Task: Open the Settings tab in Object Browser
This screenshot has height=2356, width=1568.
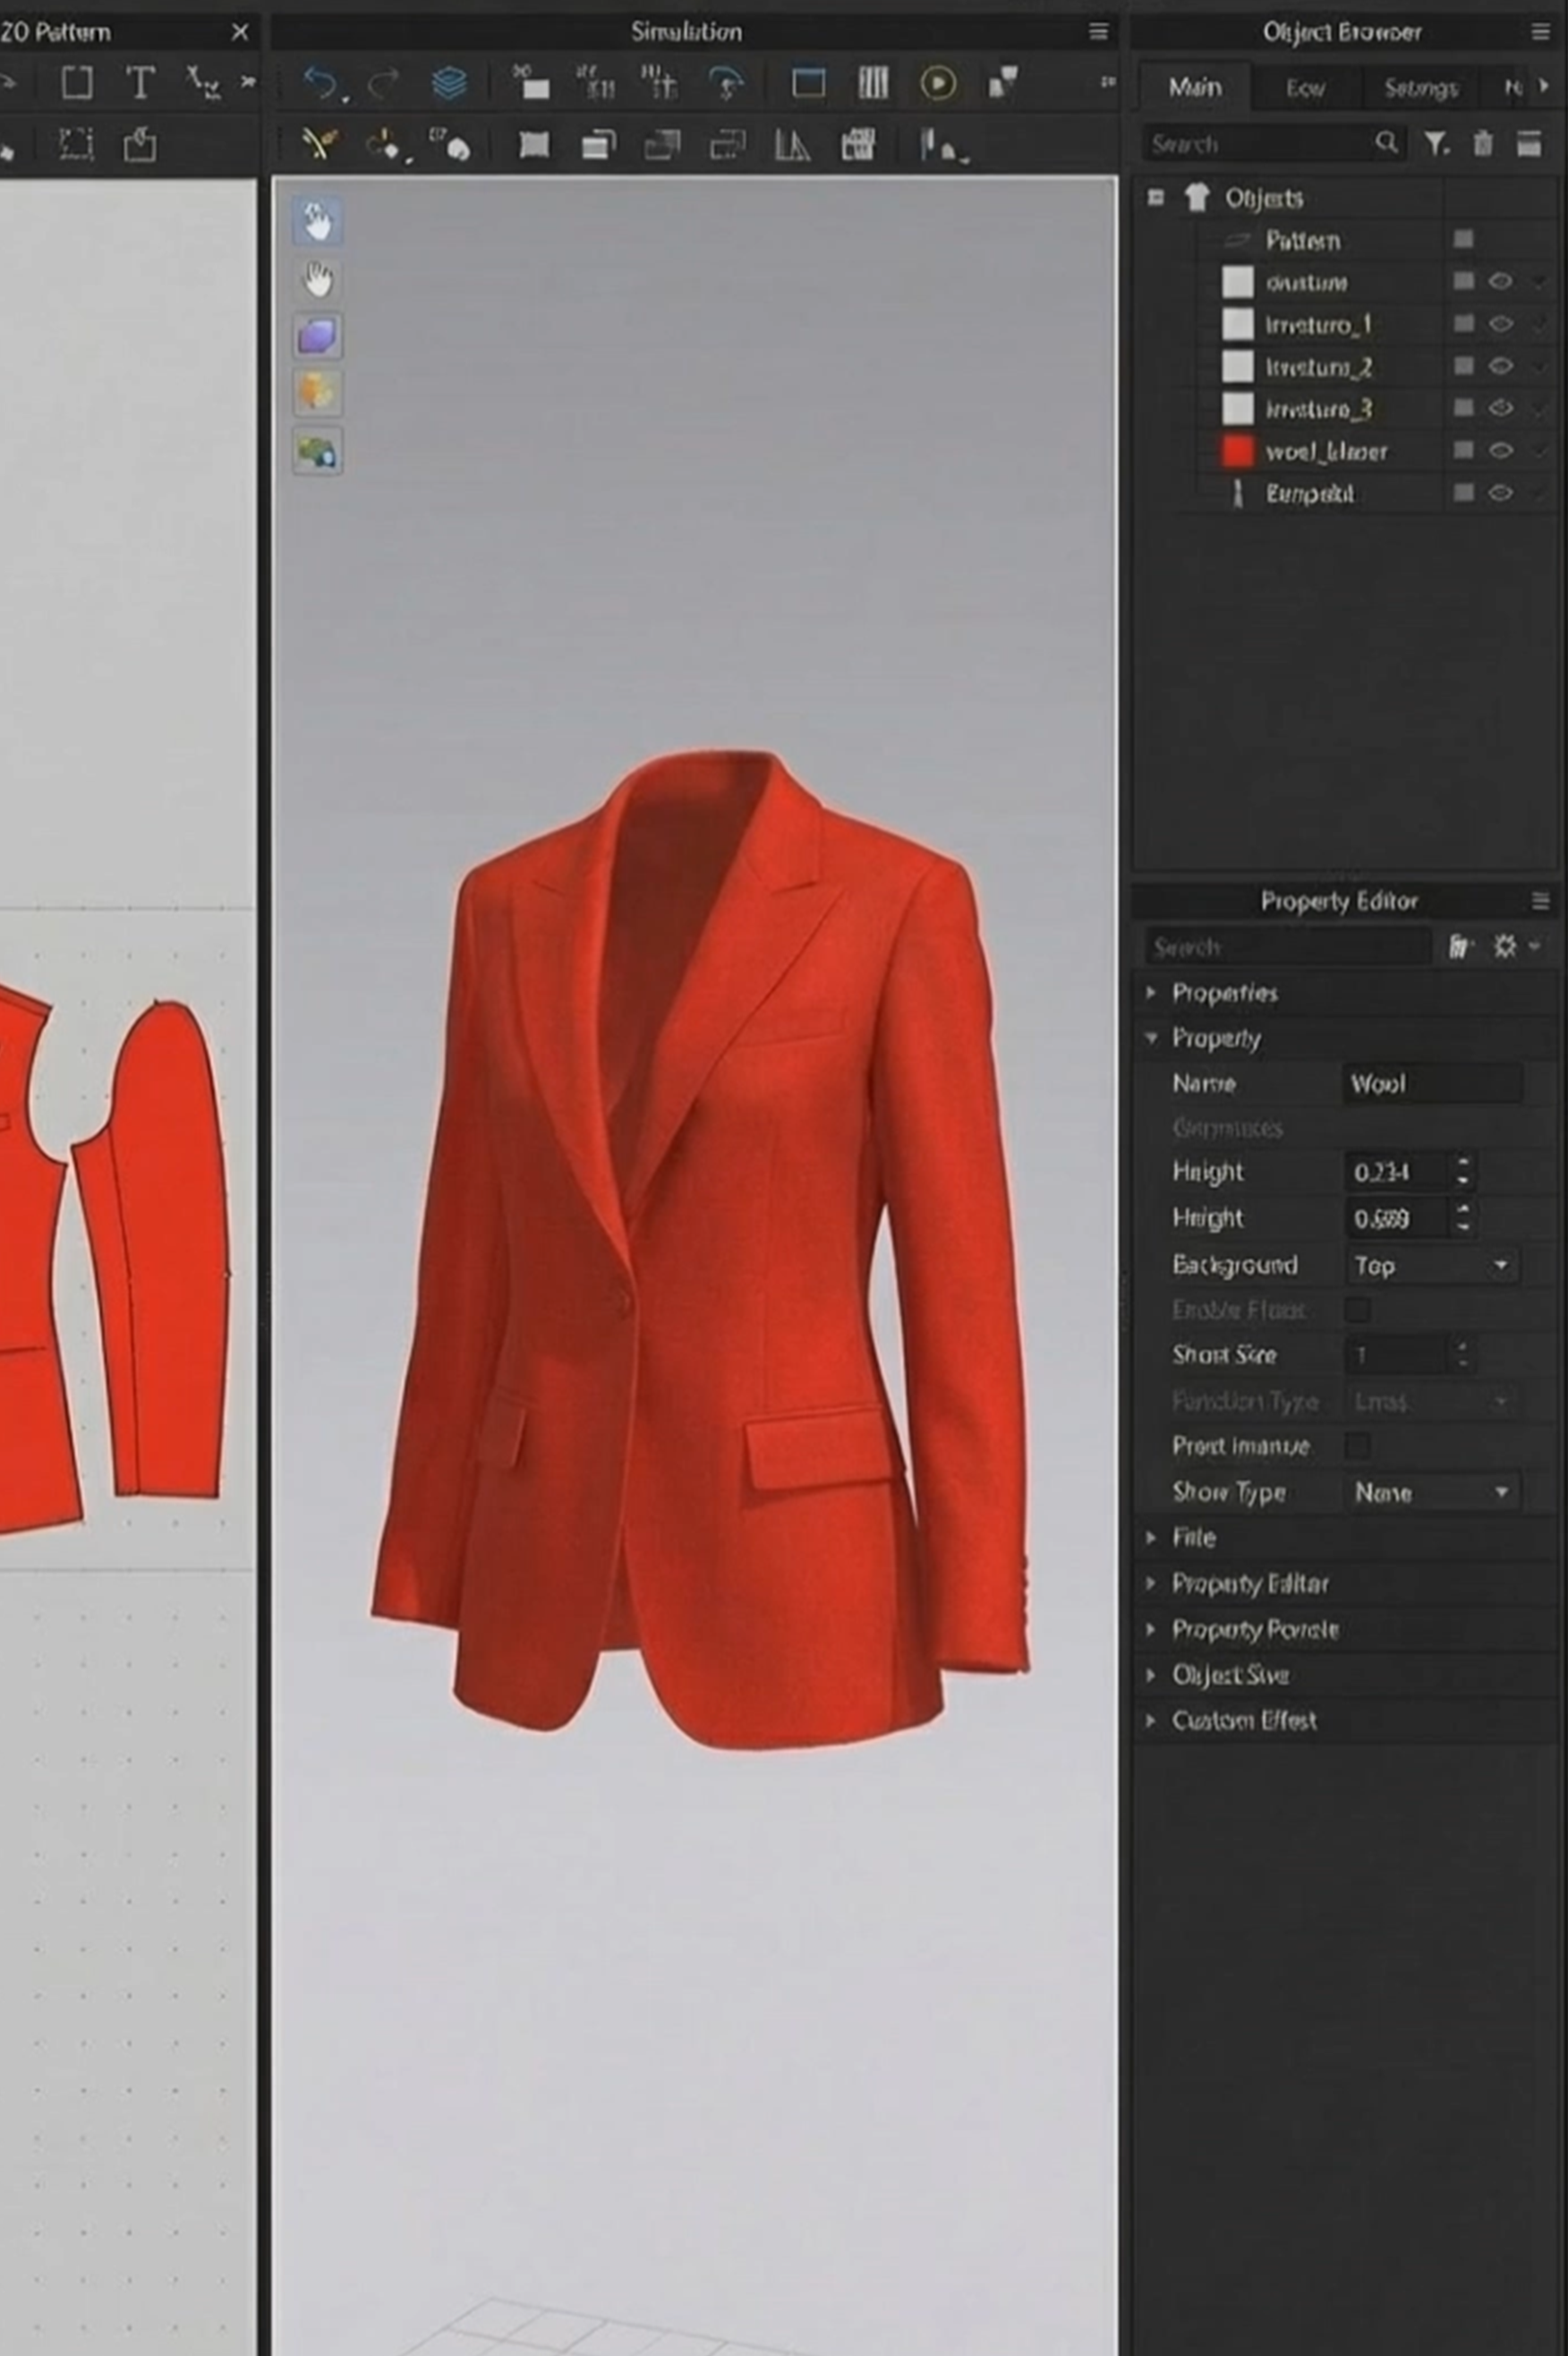Action: point(1419,89)
